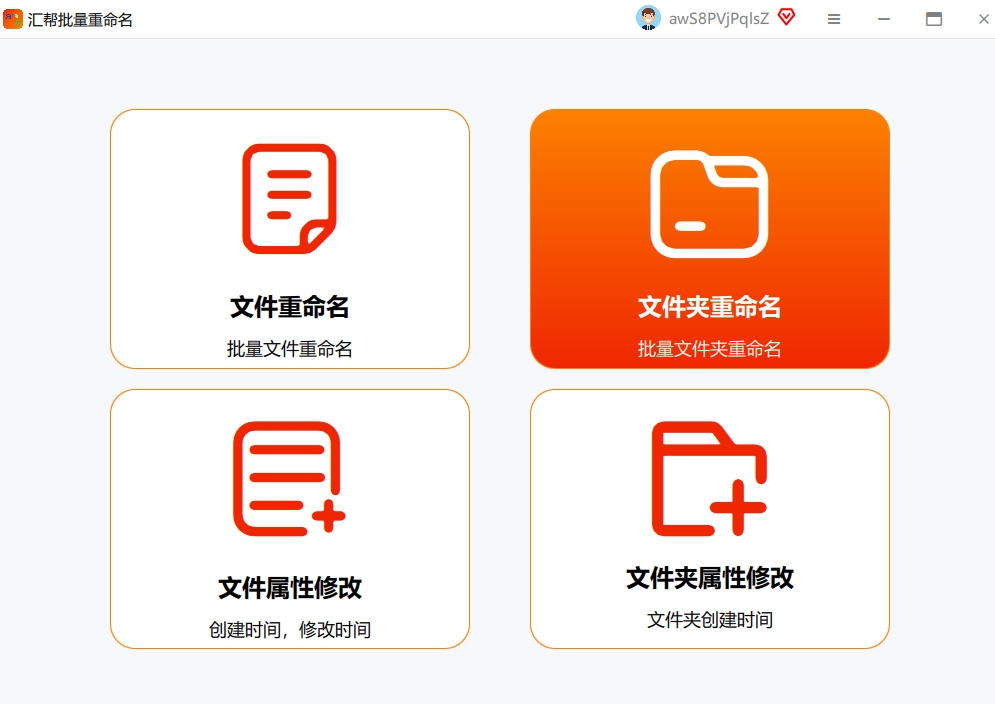Click the red VIP diamond badge
Viewport: 995px width, 704px height.
(x=786, y=17)
